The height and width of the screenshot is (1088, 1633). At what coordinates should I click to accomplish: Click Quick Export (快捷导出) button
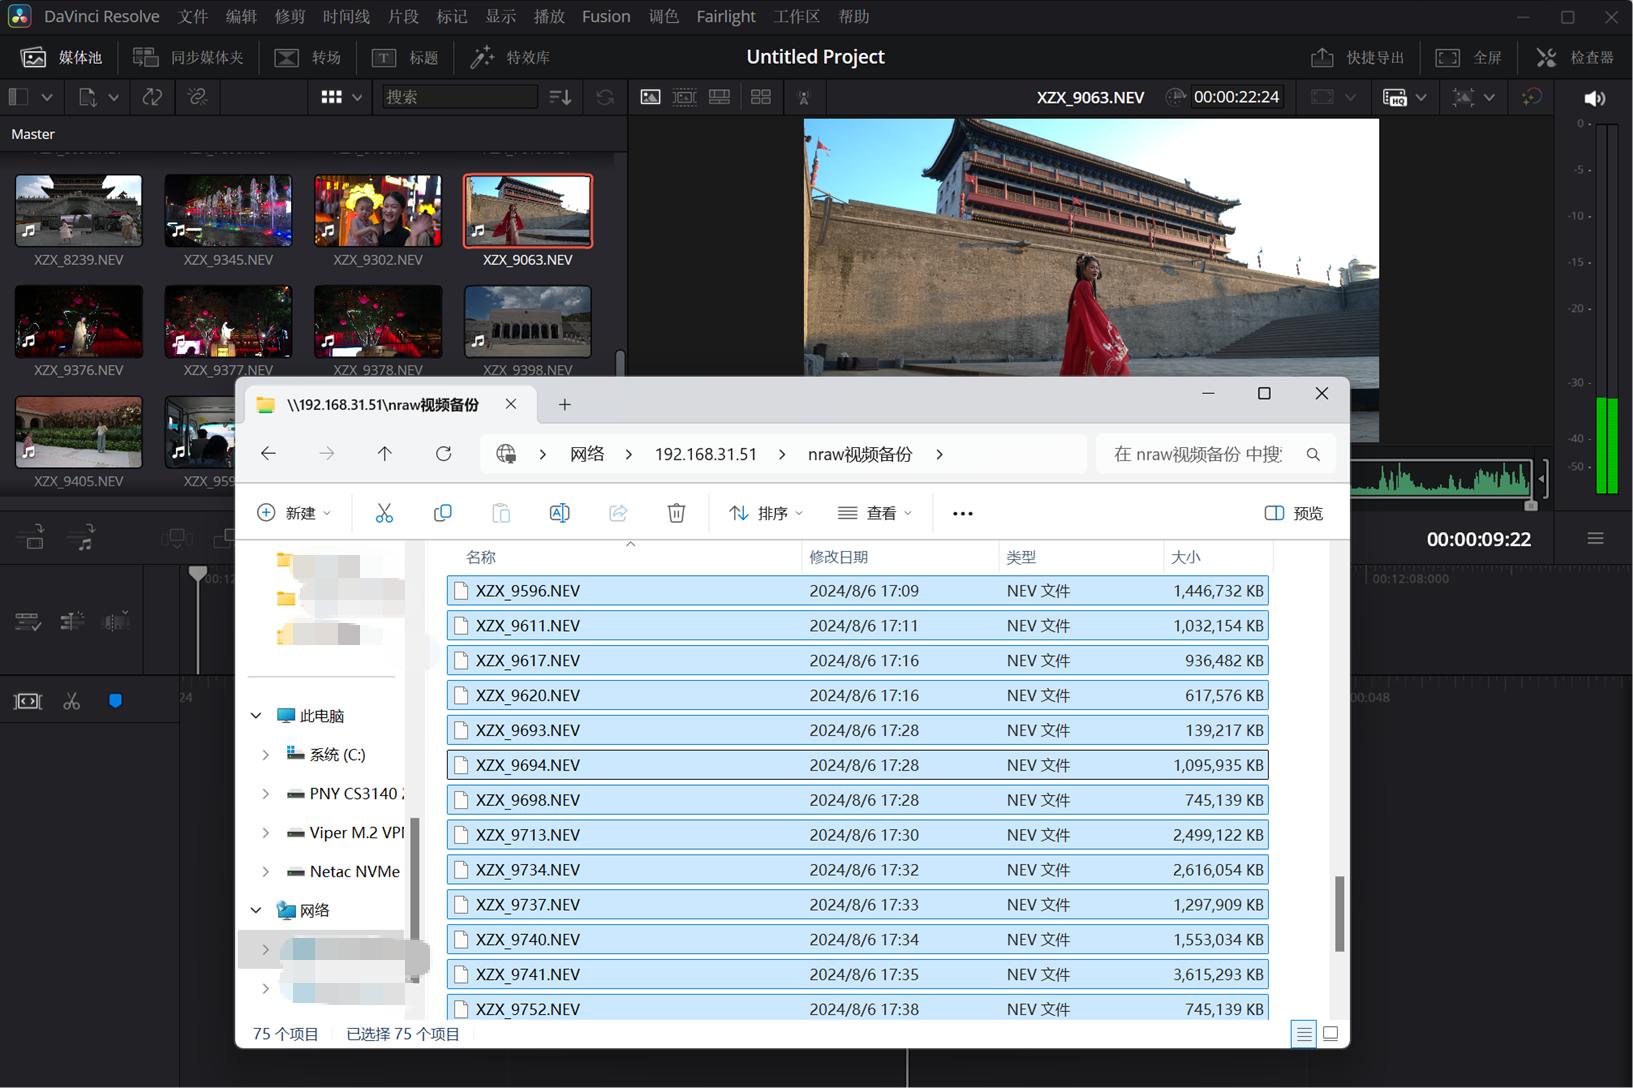[x=1357, y=57]
